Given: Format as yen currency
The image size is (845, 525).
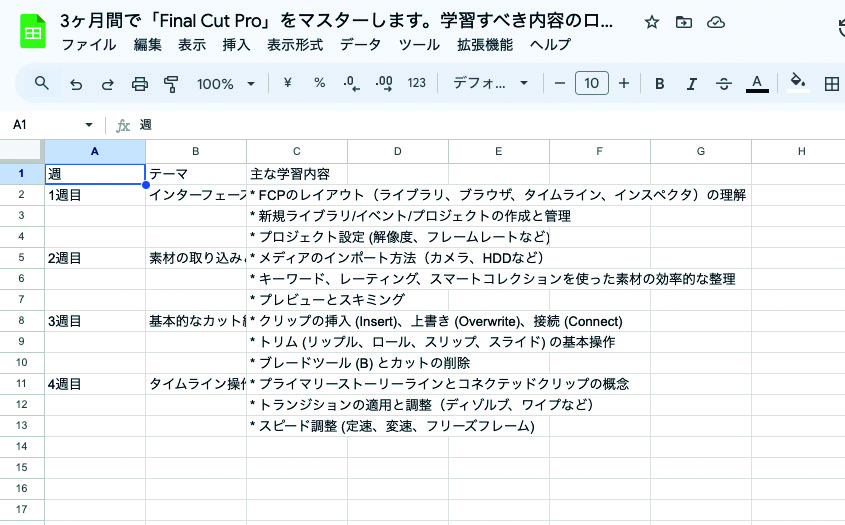Looking at the screenshot, I should tap(287, 83).
